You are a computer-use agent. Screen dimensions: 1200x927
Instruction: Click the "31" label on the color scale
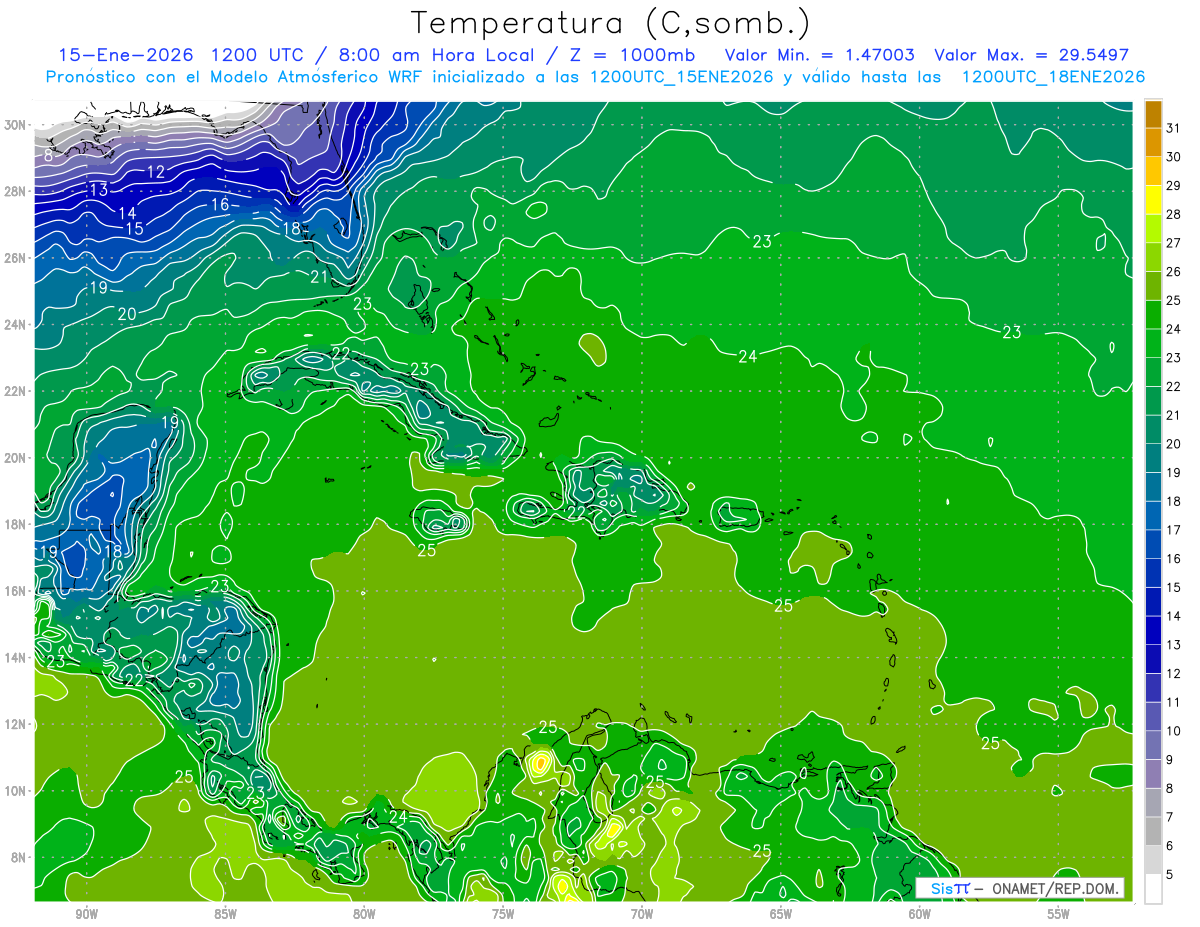(1173, 127)
